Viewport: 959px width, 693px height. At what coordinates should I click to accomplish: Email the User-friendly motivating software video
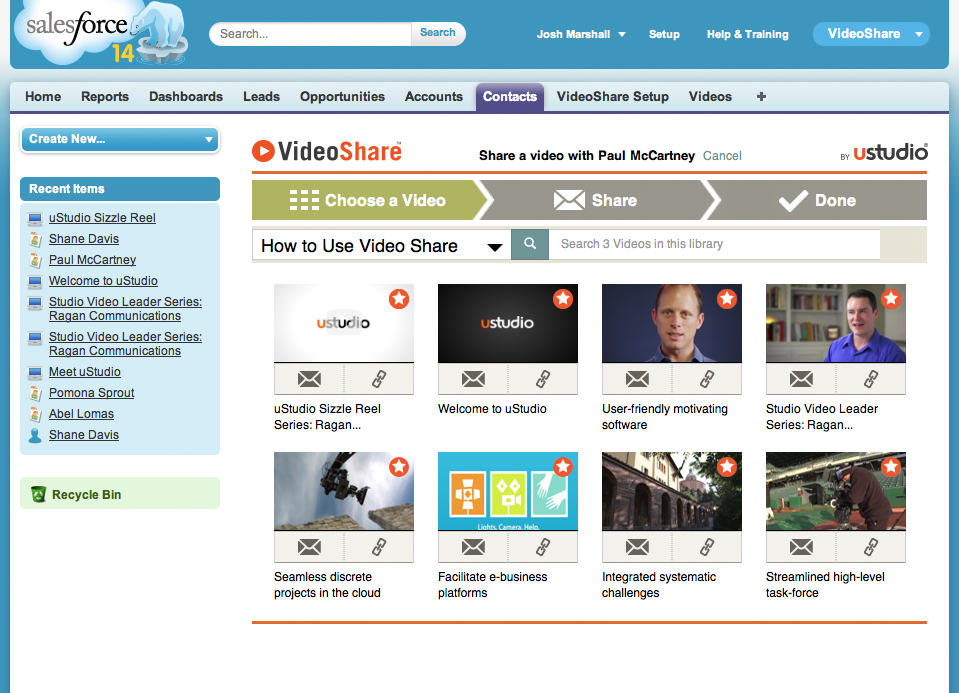(x=637, y=379)
